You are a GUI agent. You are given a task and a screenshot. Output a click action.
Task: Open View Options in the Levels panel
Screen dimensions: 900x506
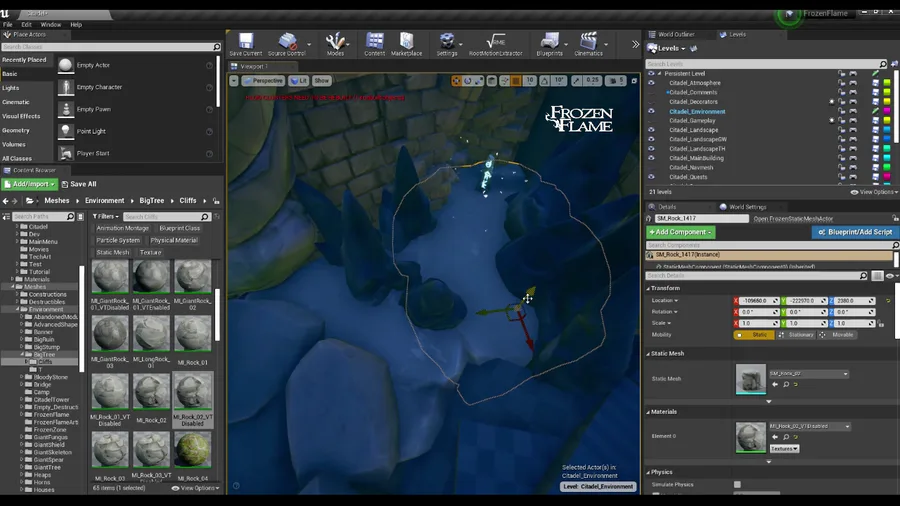point(874,192)
